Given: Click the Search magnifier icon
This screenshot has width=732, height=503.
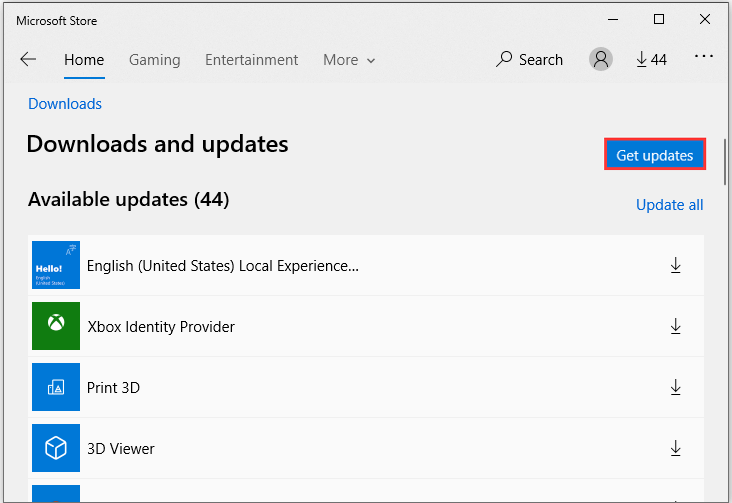Looking at the screenshot, I should [504, 59].
